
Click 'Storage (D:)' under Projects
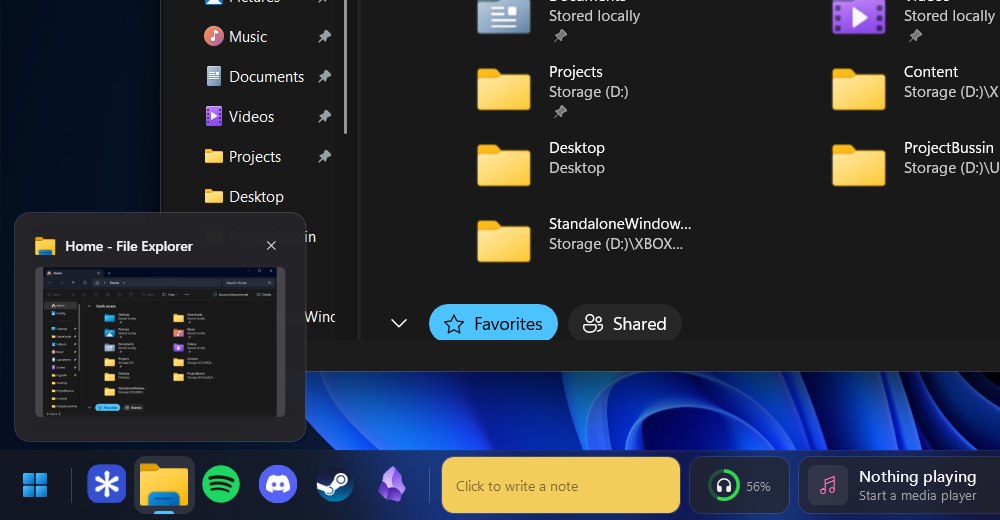pos(588,92)
